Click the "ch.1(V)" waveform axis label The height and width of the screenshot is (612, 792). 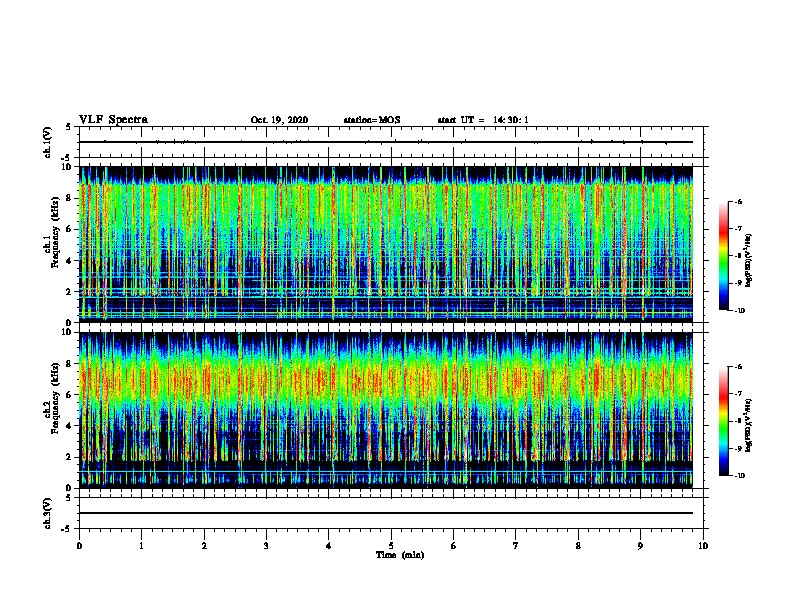pyautogui.click(x=48, y=142)
